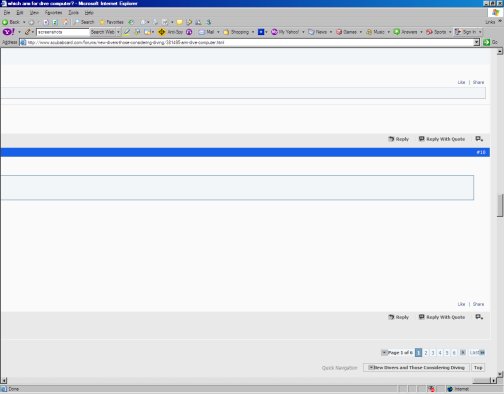Open the Search toolbar button
504x394 pixels.
[84, 22]
